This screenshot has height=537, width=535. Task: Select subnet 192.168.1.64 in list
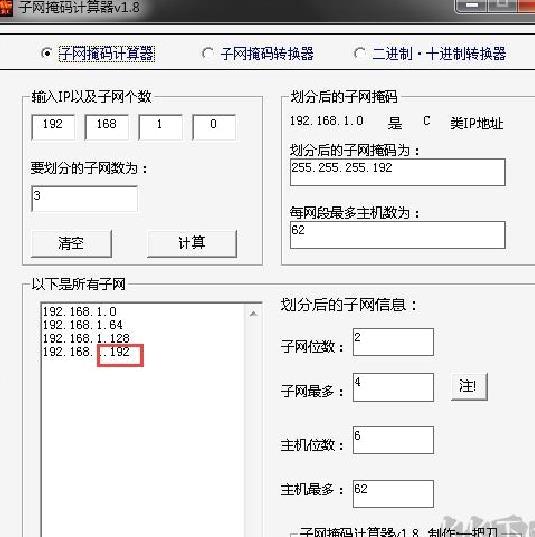(83, 325)
